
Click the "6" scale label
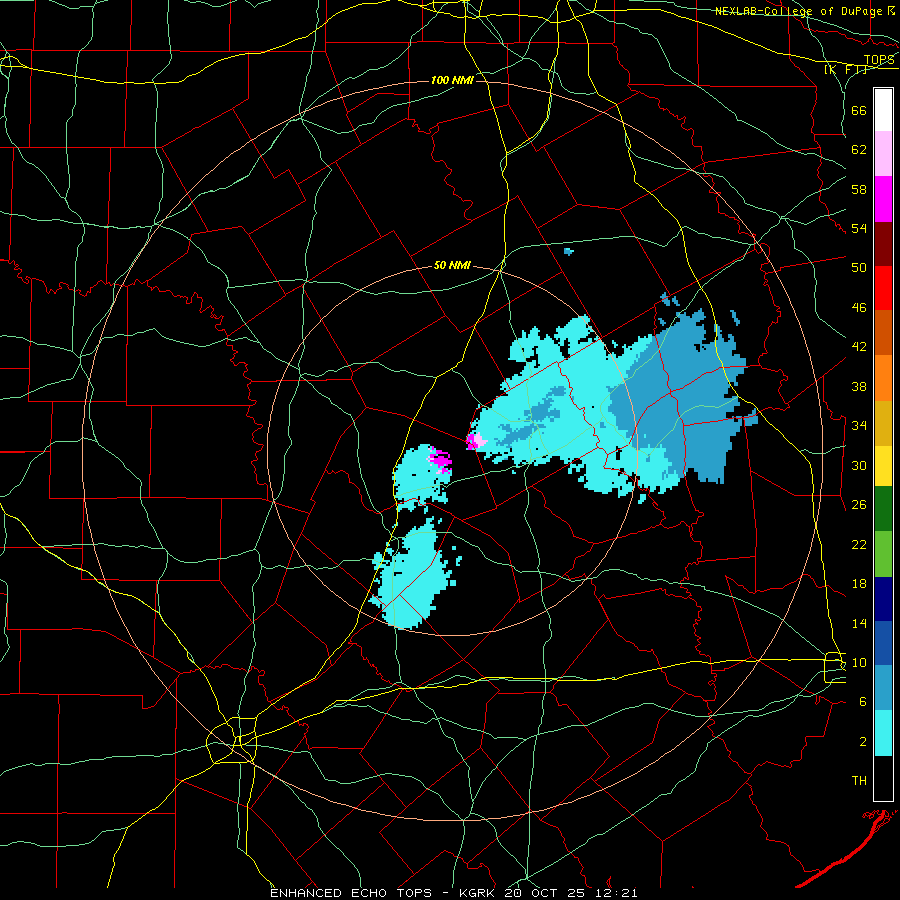pyautogui.click(x=862, y=701)
